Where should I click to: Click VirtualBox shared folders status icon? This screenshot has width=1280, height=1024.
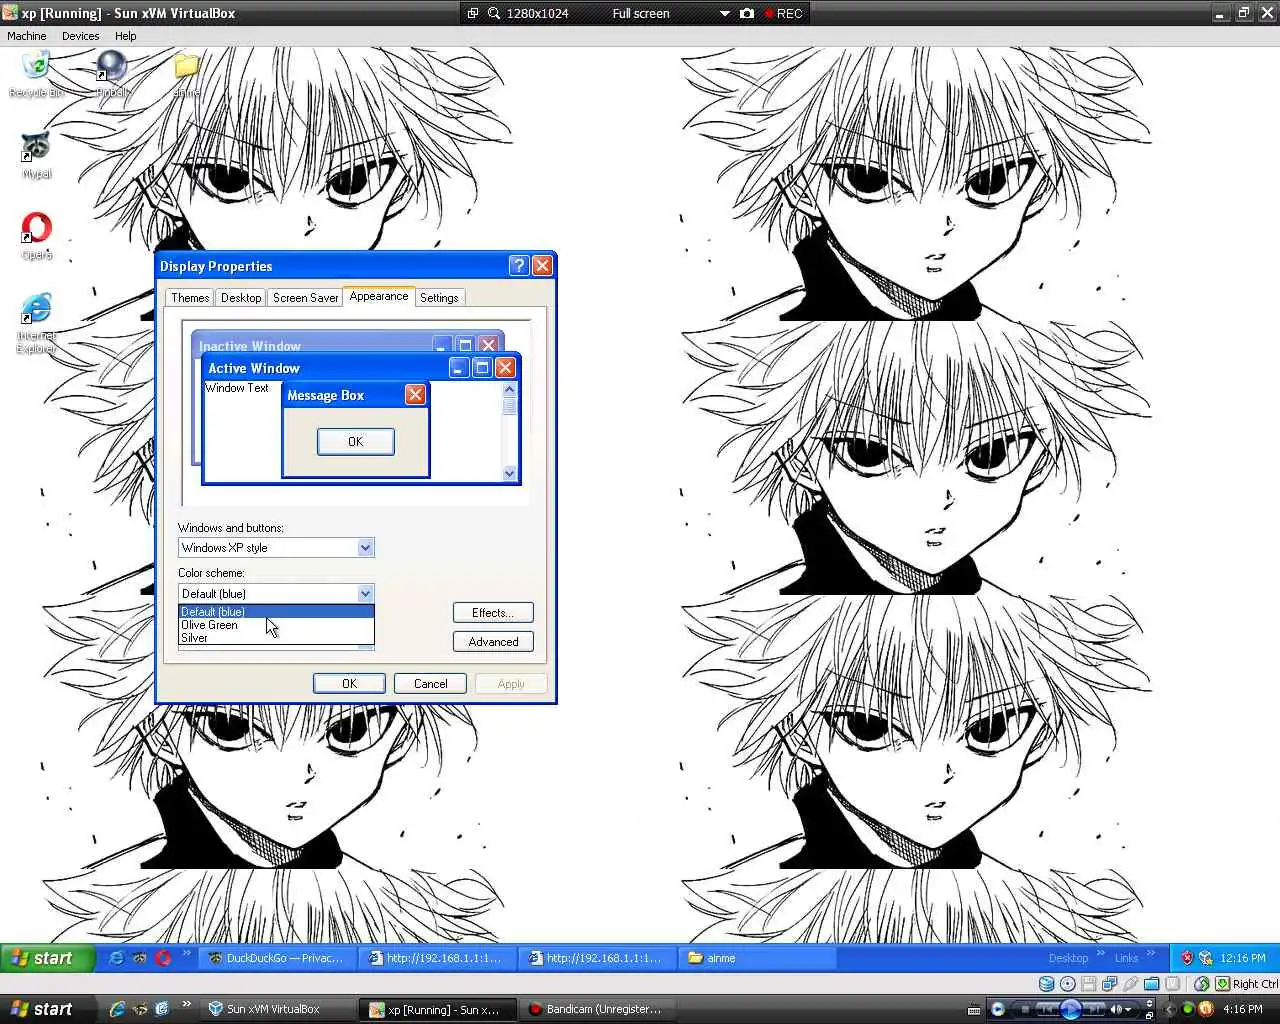pyautogui.click(x=1152, y=984)
